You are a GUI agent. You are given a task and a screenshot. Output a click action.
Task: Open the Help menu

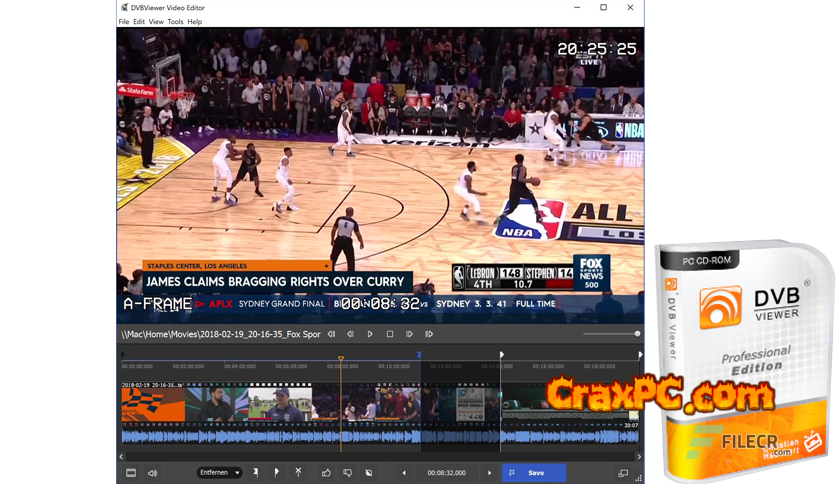(x=195, y=21)
